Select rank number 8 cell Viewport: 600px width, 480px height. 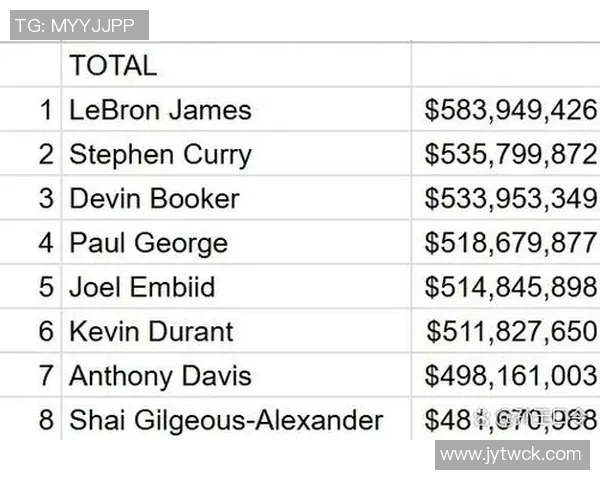45,420
